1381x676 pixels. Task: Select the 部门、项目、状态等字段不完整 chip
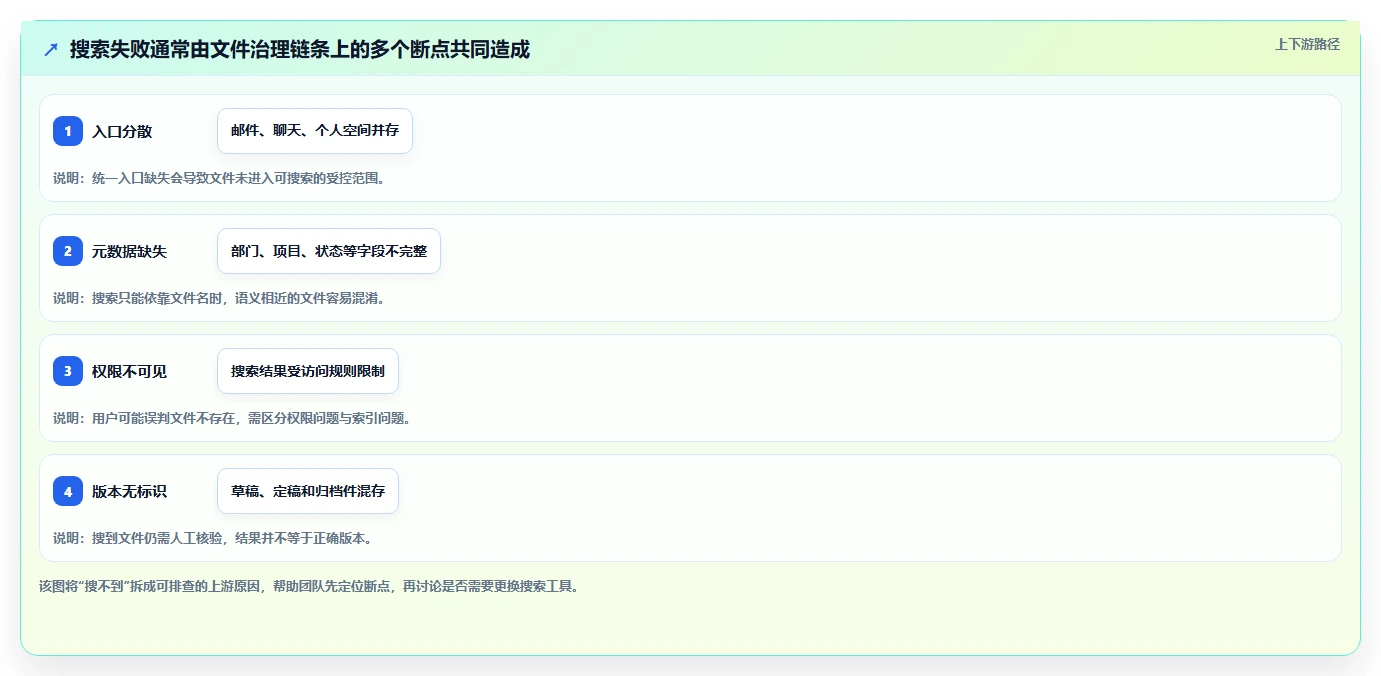click(x=329, y=251)
